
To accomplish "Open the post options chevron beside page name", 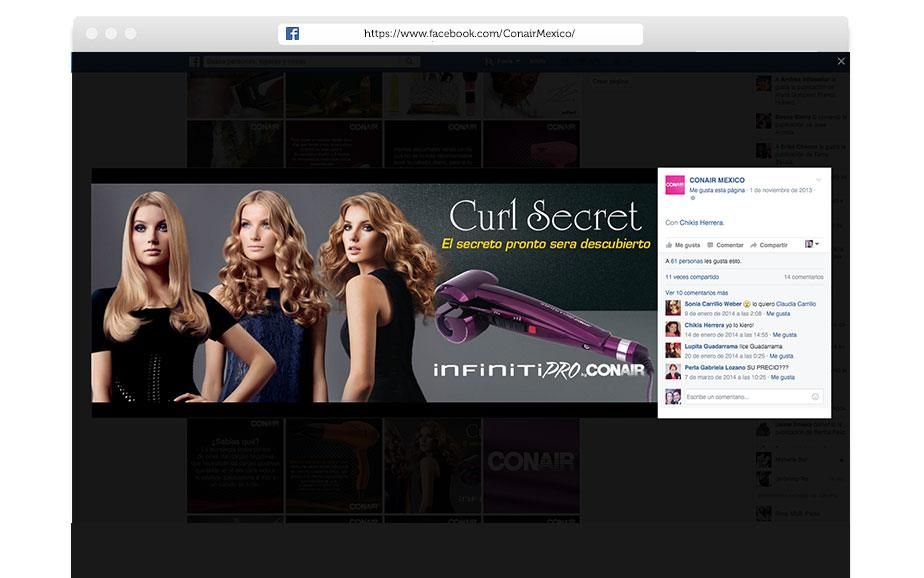I will (x=819, y=180).
